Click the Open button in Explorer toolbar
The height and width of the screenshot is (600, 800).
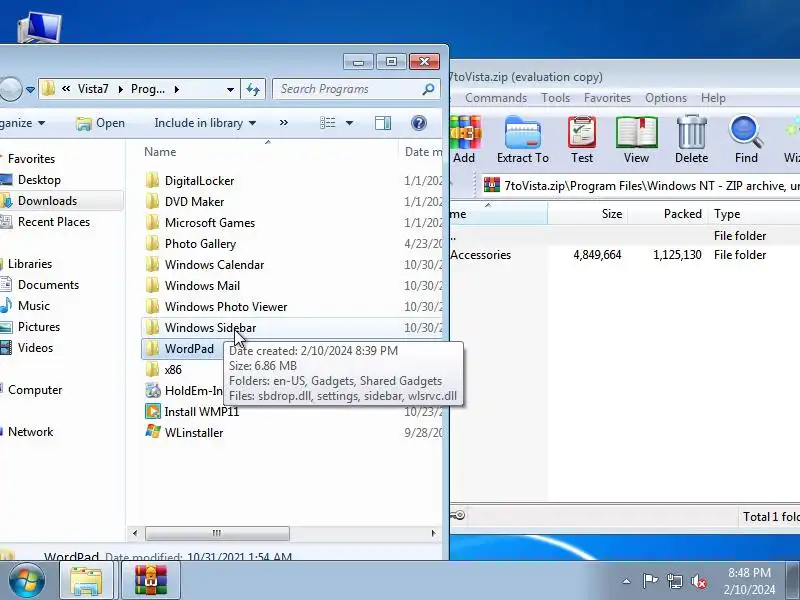[x=101, y=123]
